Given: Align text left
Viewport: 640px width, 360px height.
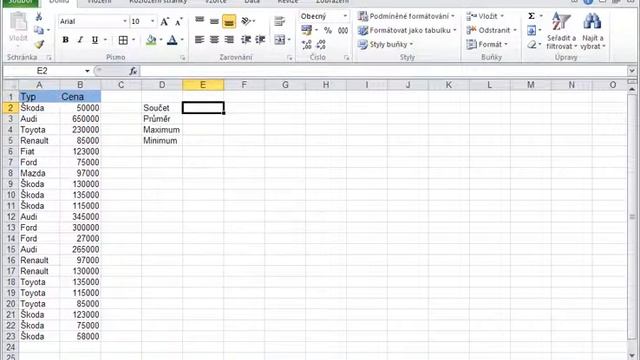Looking at the screenshot, I should [200, 40].
